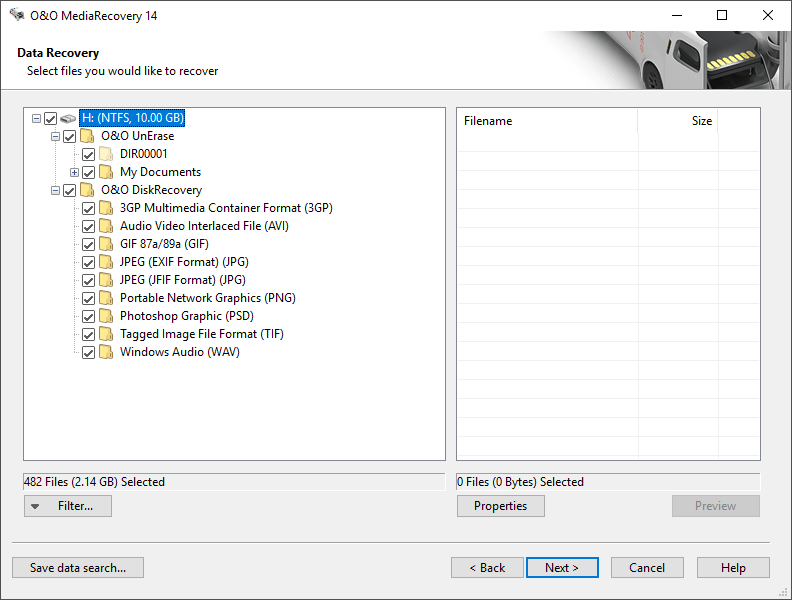Click the Portable Network Graphics folder icon
Viewport: 792px width, 600px height.
tap(106, 298)
